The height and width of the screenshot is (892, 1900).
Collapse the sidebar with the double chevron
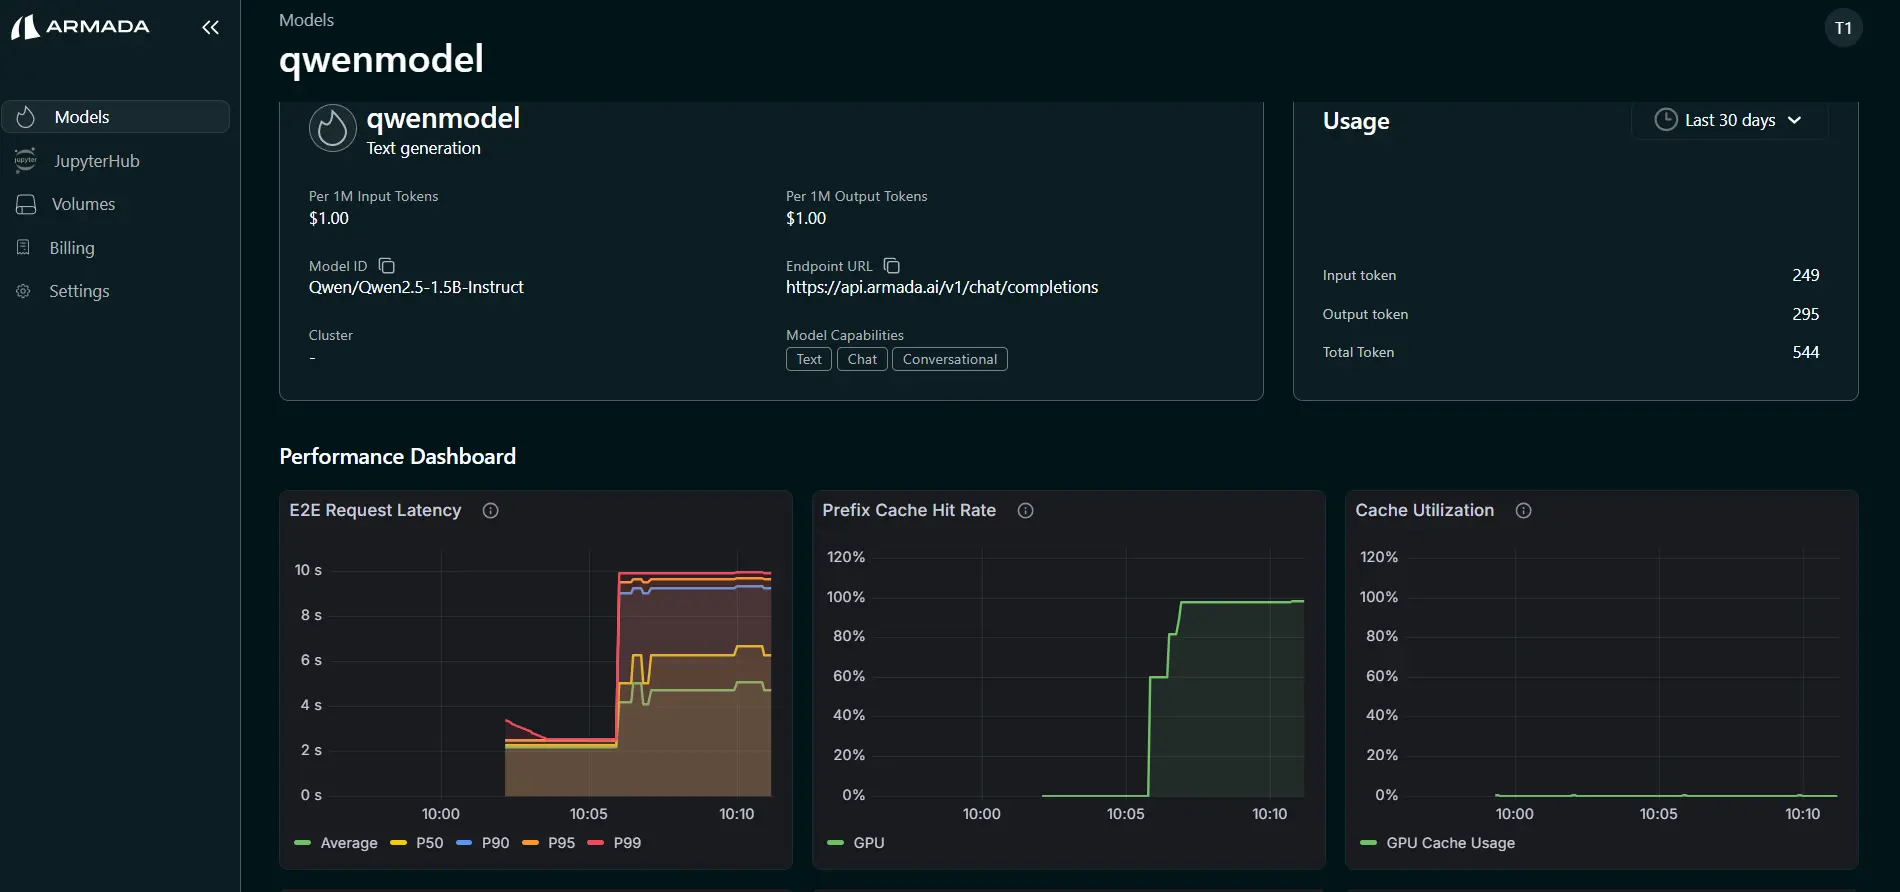pyautogui.click(x=210, y=27)
